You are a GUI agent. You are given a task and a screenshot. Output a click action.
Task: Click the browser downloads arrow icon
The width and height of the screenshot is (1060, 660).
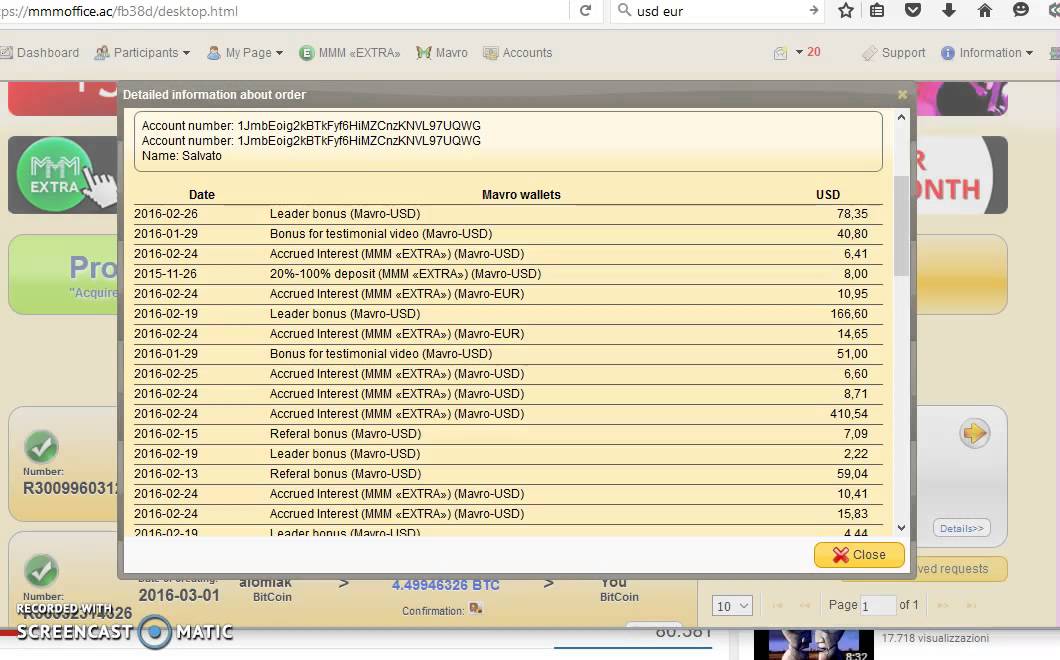[x=949, y=11]
